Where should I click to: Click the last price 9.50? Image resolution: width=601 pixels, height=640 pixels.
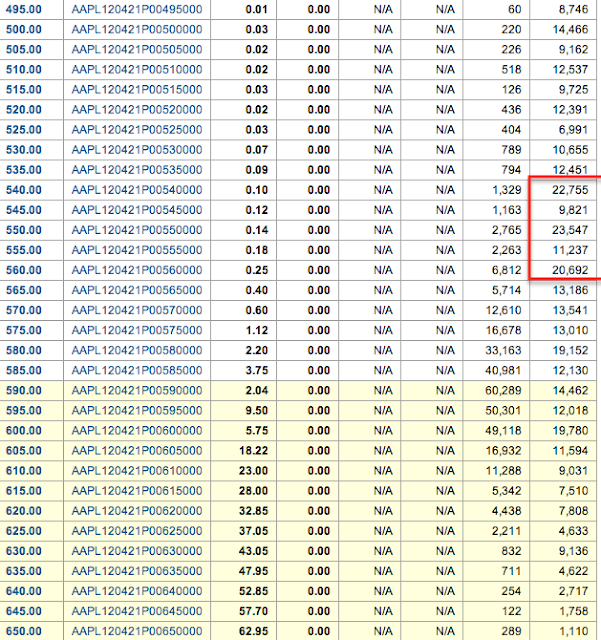pyautogui.click(x=257, y=411)
